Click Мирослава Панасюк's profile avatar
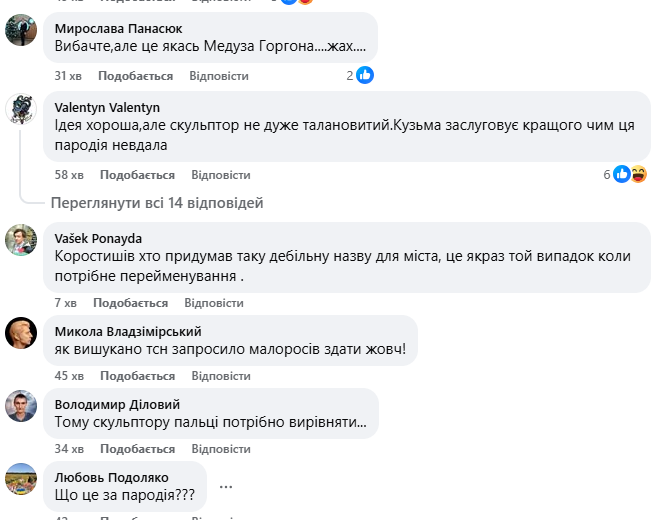Image resolution: width=670 pixels, height=520 pixels. [22, 31]
